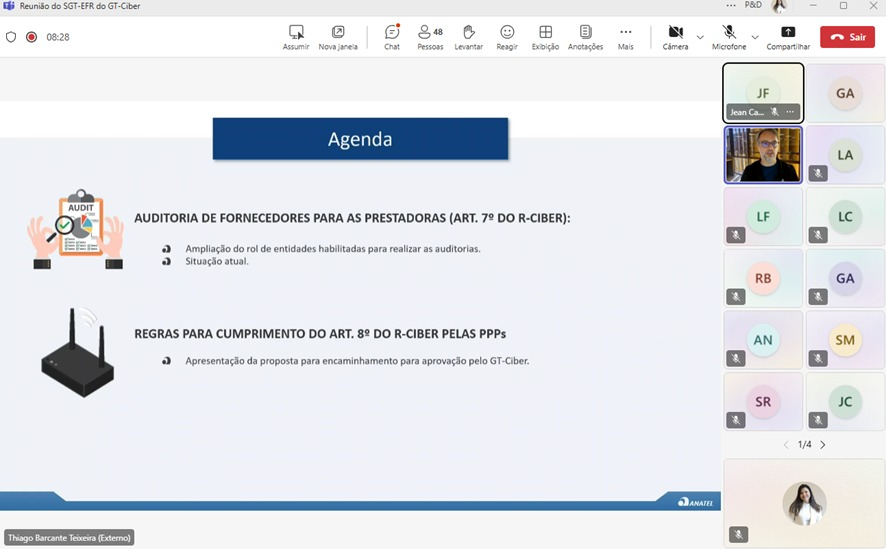Click the Teams logo in title bar
886x549 pixels.
click(x=8, y=6)
